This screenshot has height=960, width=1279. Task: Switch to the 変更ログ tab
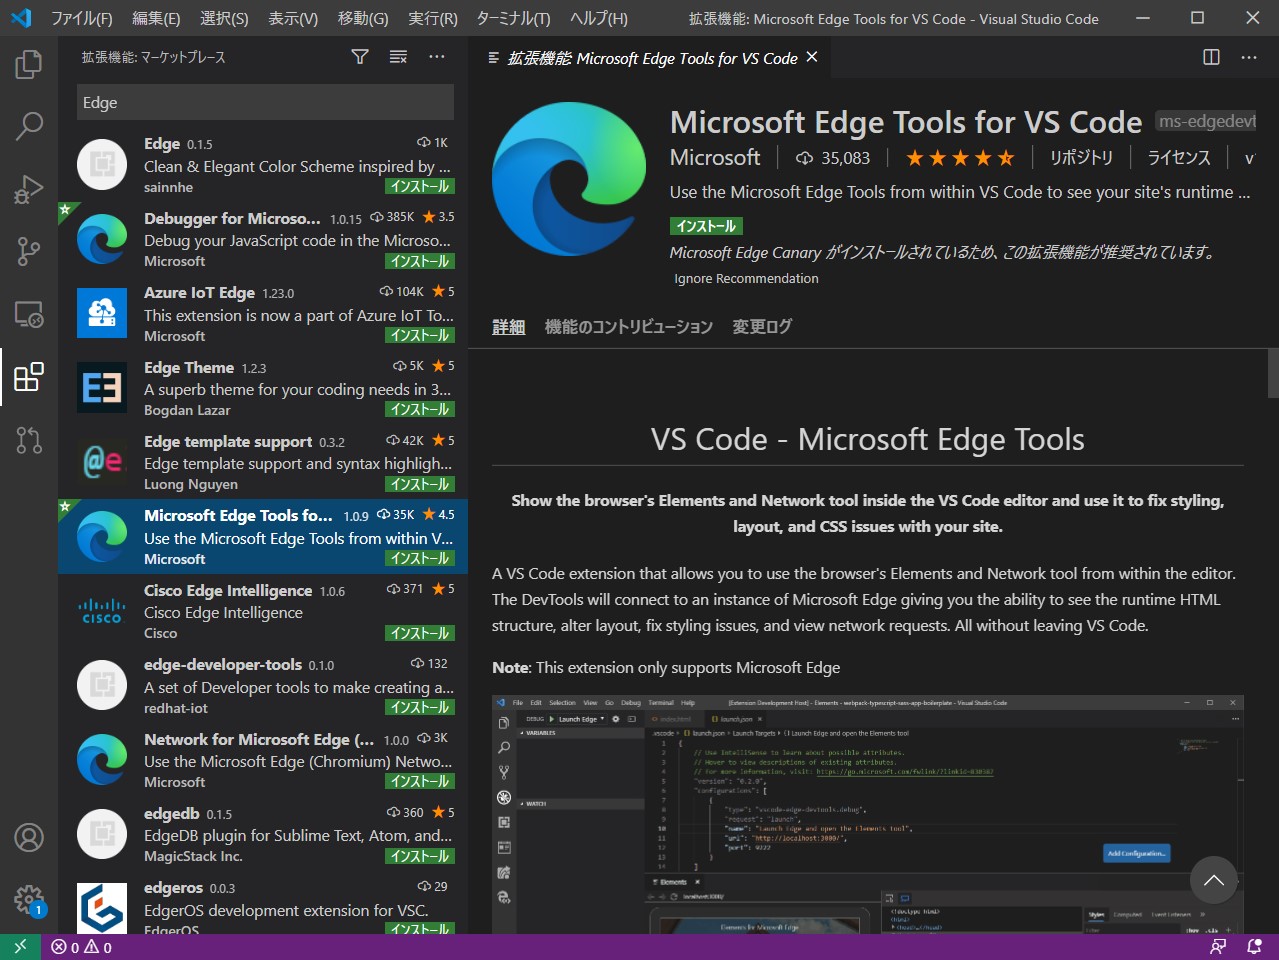coord(761,326)
